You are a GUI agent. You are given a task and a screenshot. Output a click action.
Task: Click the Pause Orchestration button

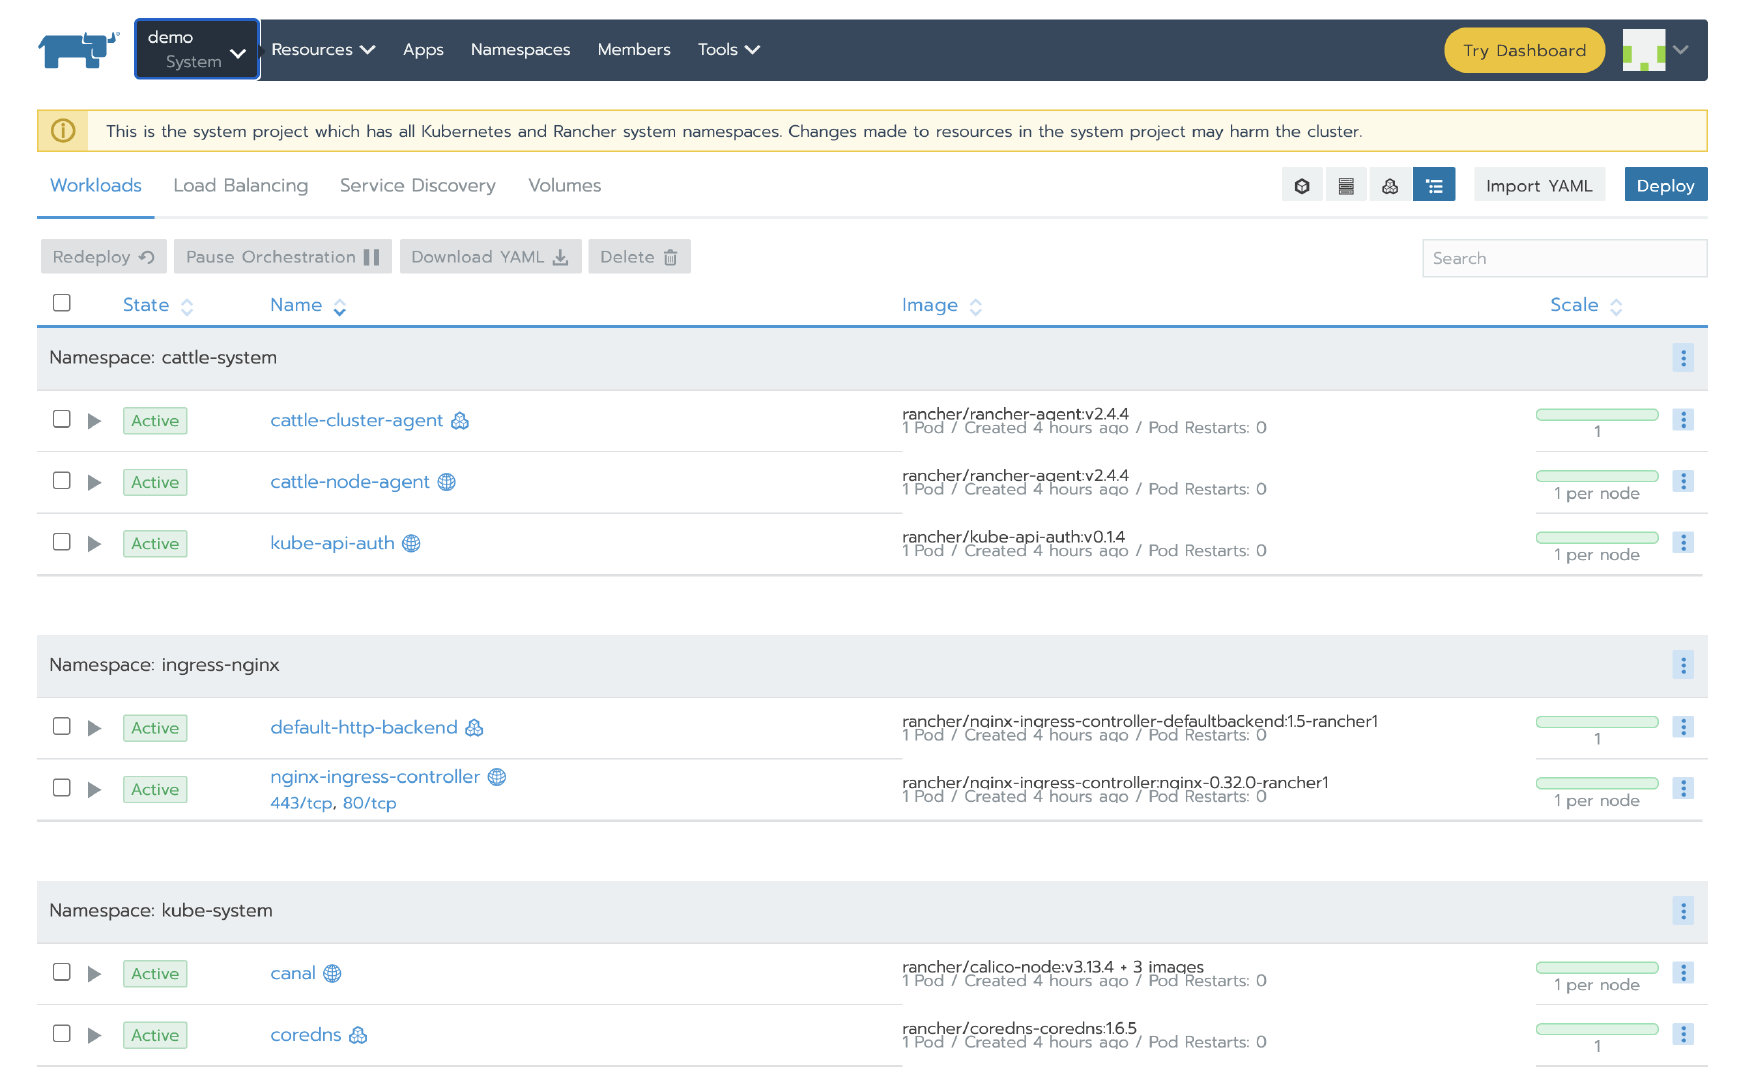(x=282, y=257)
